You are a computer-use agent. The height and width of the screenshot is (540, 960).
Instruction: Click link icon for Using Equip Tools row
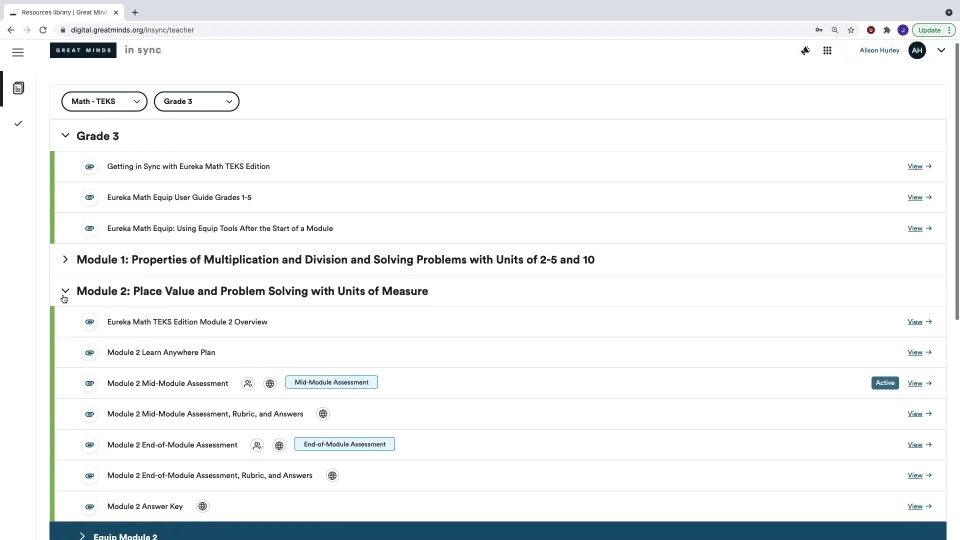[x=89, y=228]
